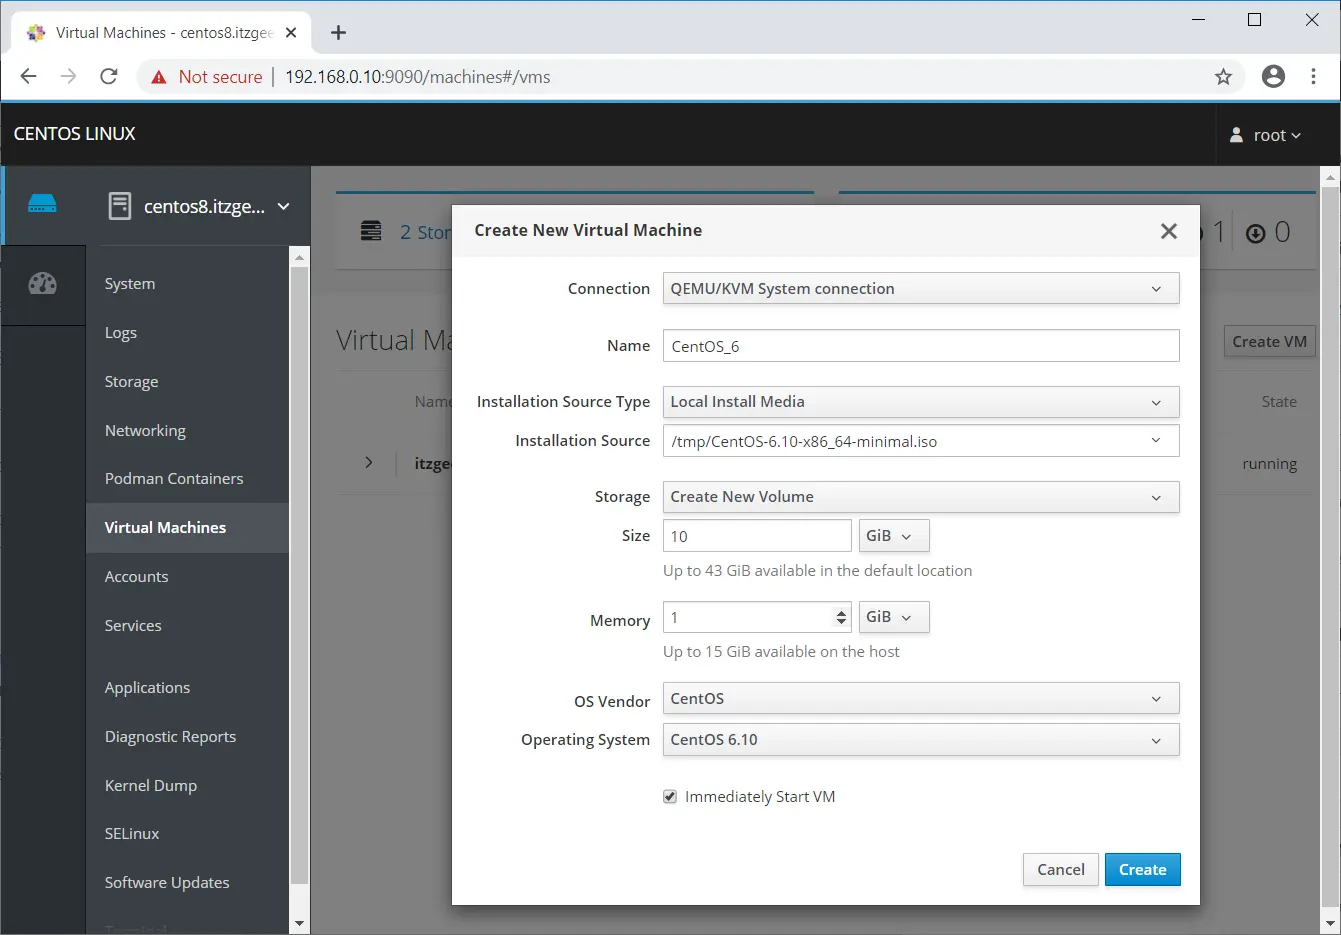Image resolution: width=1341 pixels, height=935 pixels.
Task: Click the CENTOS LINUX header title
Action: coord(75,134)
